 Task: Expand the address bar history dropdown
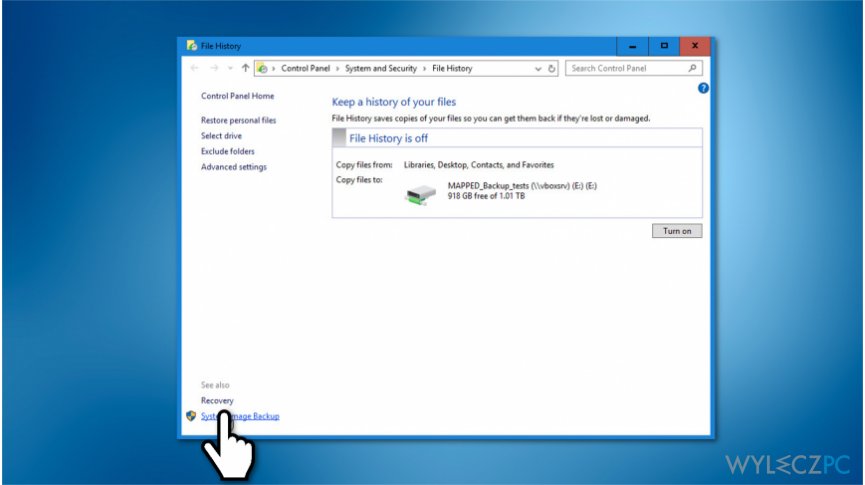point(538,69)
